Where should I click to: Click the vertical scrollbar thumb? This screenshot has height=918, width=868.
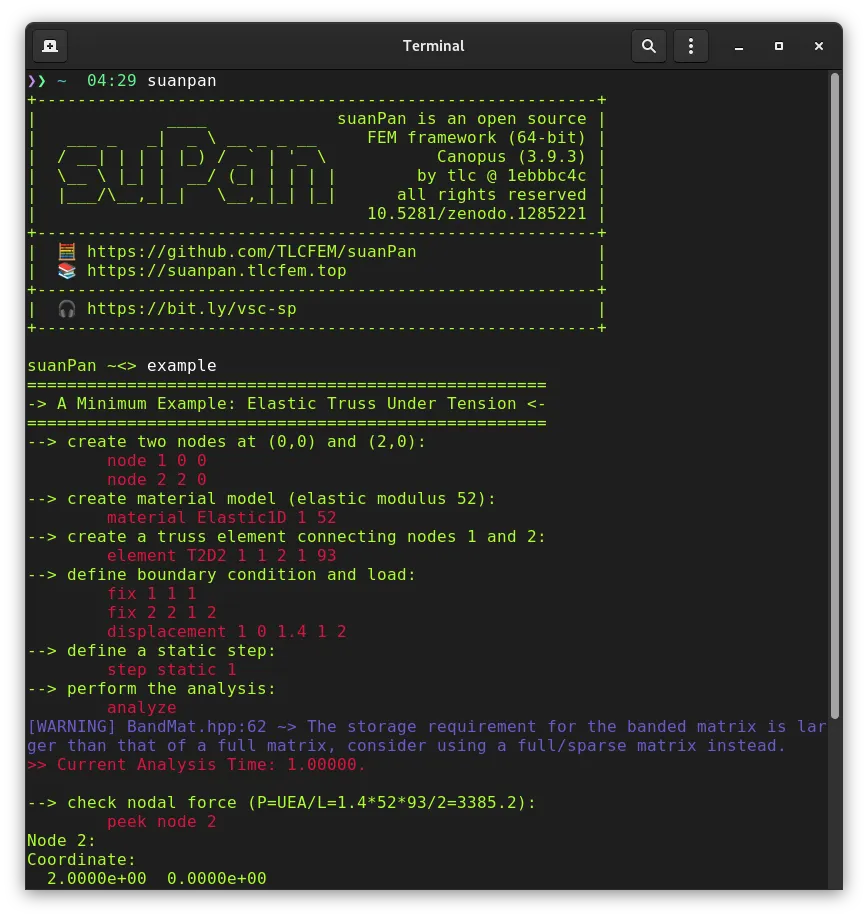pos(835,395)
